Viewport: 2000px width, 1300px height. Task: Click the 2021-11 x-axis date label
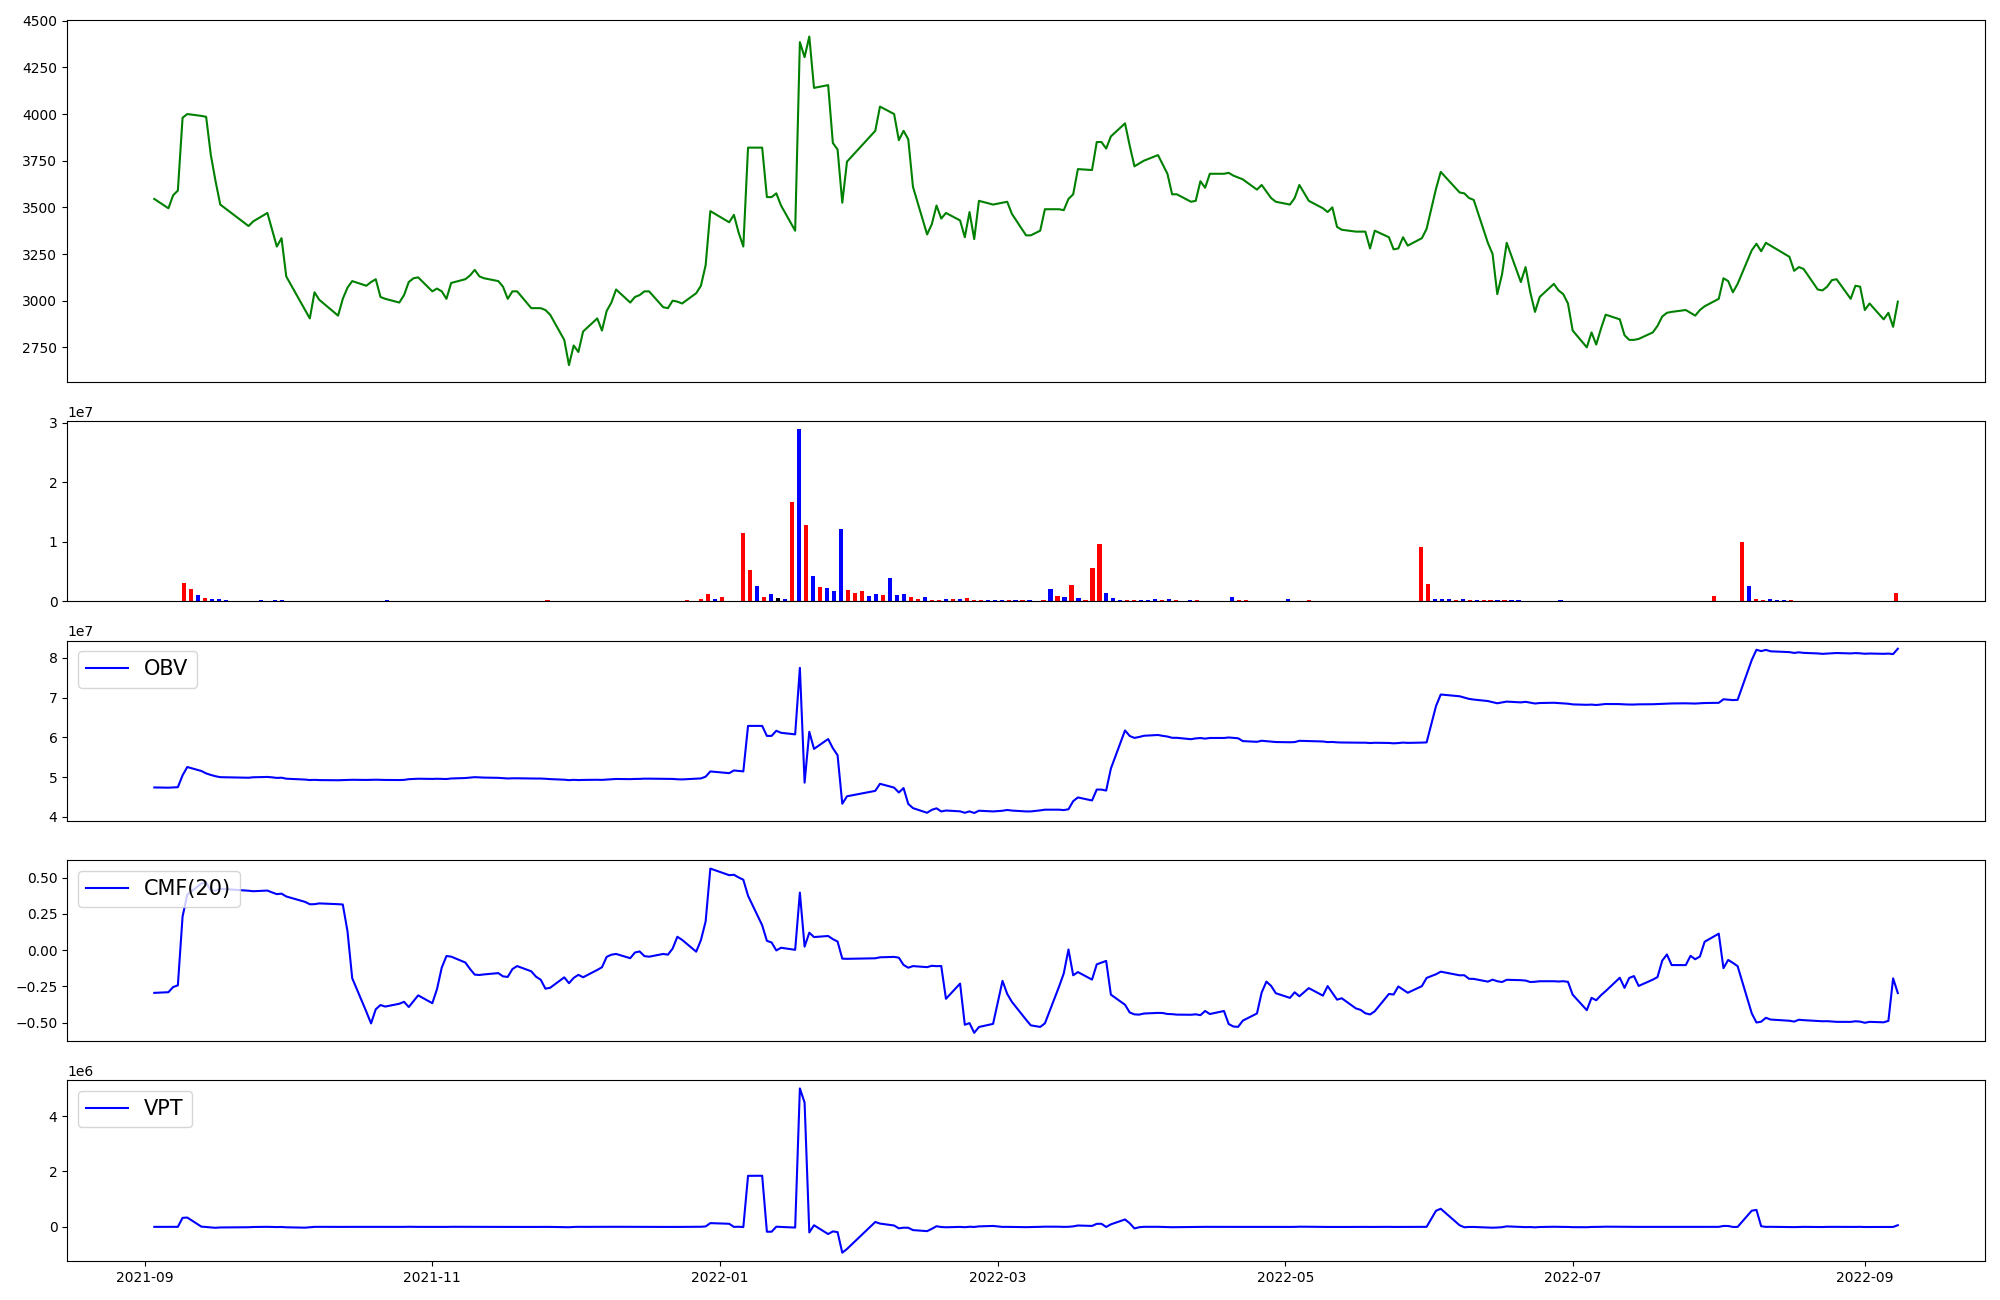pyautogui.click(x=432, y=1276)
